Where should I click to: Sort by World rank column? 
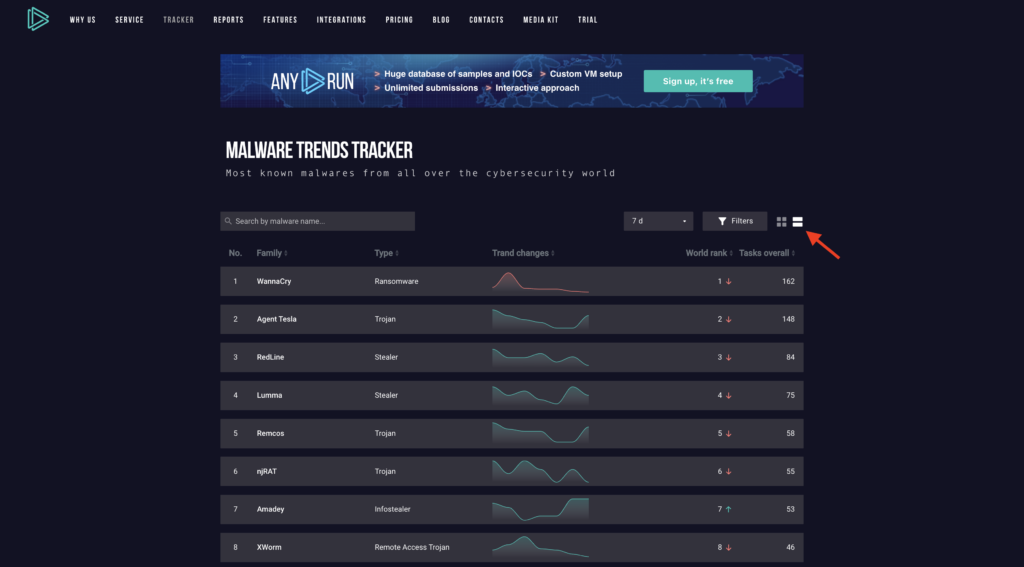708,253
